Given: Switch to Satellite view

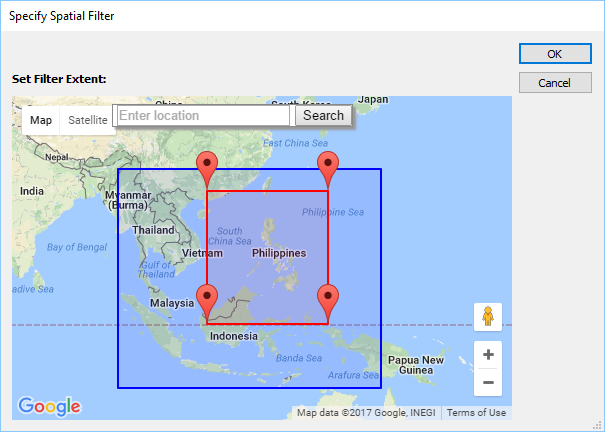Looking at the screenshot, I should click(88, 120).
